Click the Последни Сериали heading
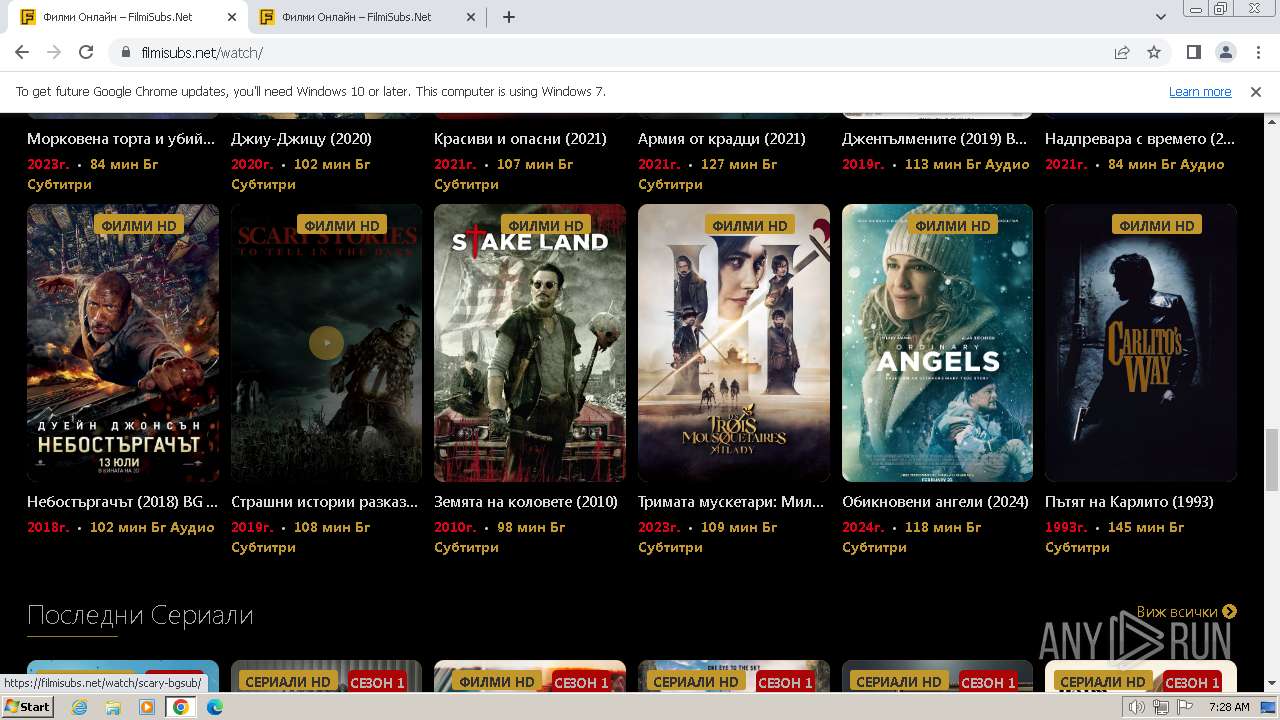The image size is (1280, 720). [140, 614]
